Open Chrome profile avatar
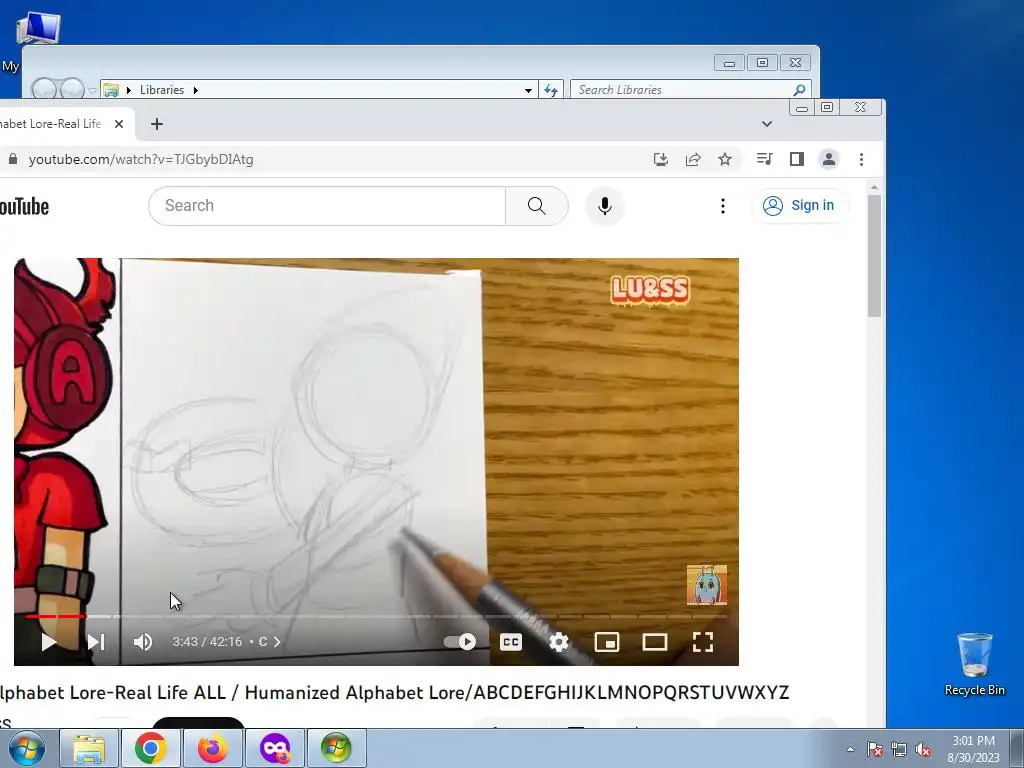The height and width of the screenshot is (768, 1024). [x=829, y=159]
